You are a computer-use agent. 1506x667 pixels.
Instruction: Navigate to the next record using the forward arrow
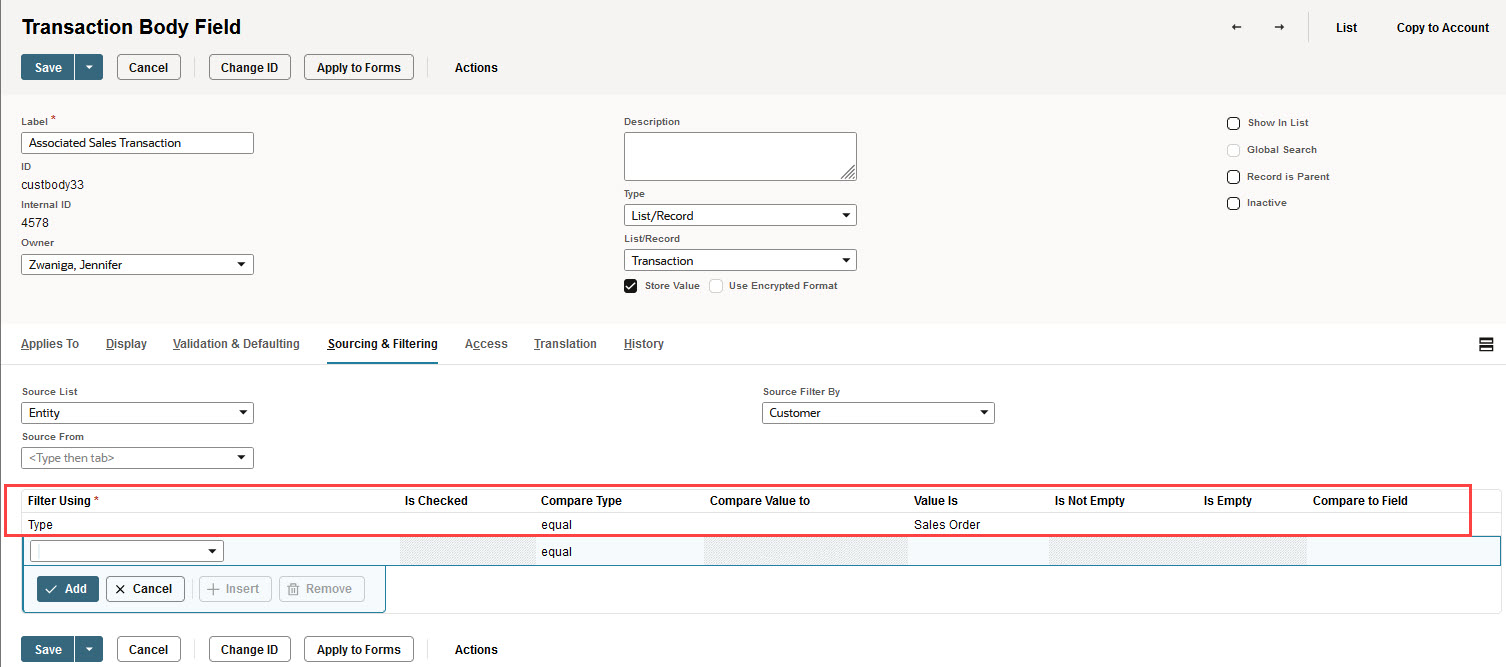point(1279,28)
